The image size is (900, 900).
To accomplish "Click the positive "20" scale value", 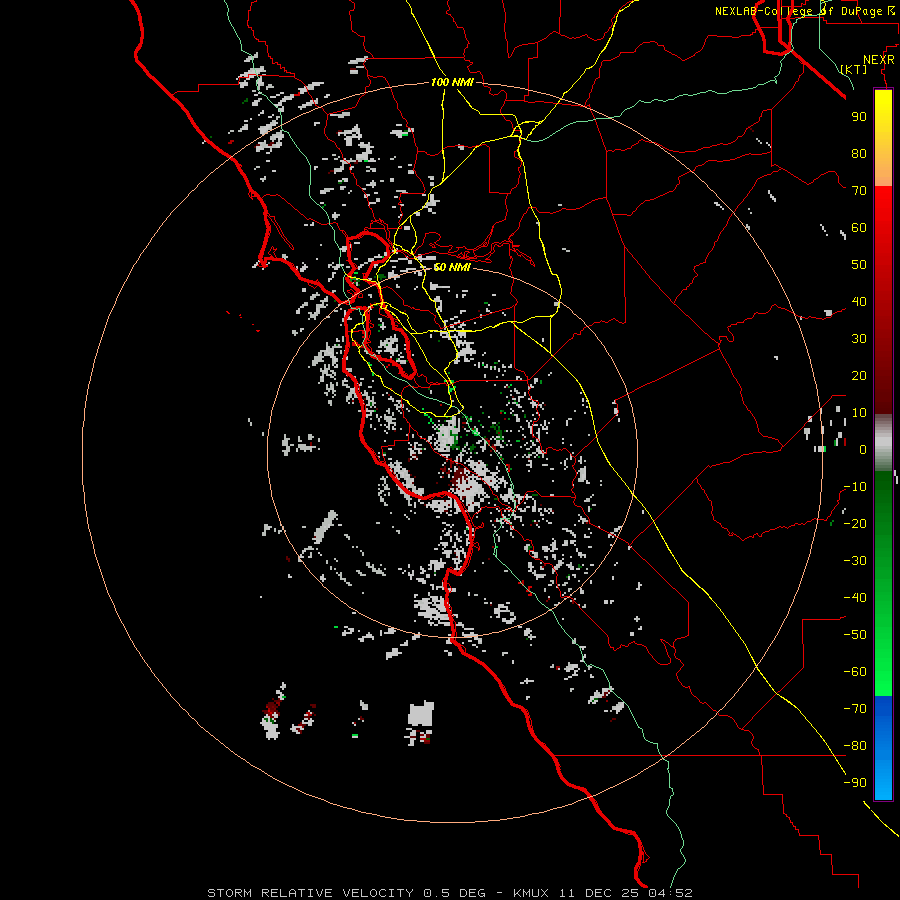I will (x=859, y=375).
